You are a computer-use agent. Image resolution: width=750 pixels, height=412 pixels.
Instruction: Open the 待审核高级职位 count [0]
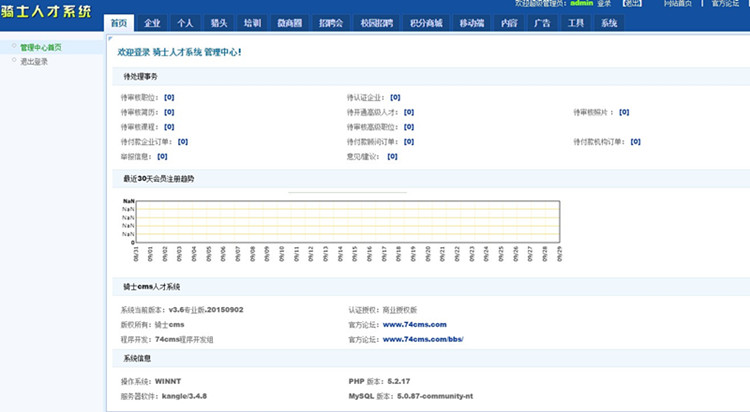[408, 127]
